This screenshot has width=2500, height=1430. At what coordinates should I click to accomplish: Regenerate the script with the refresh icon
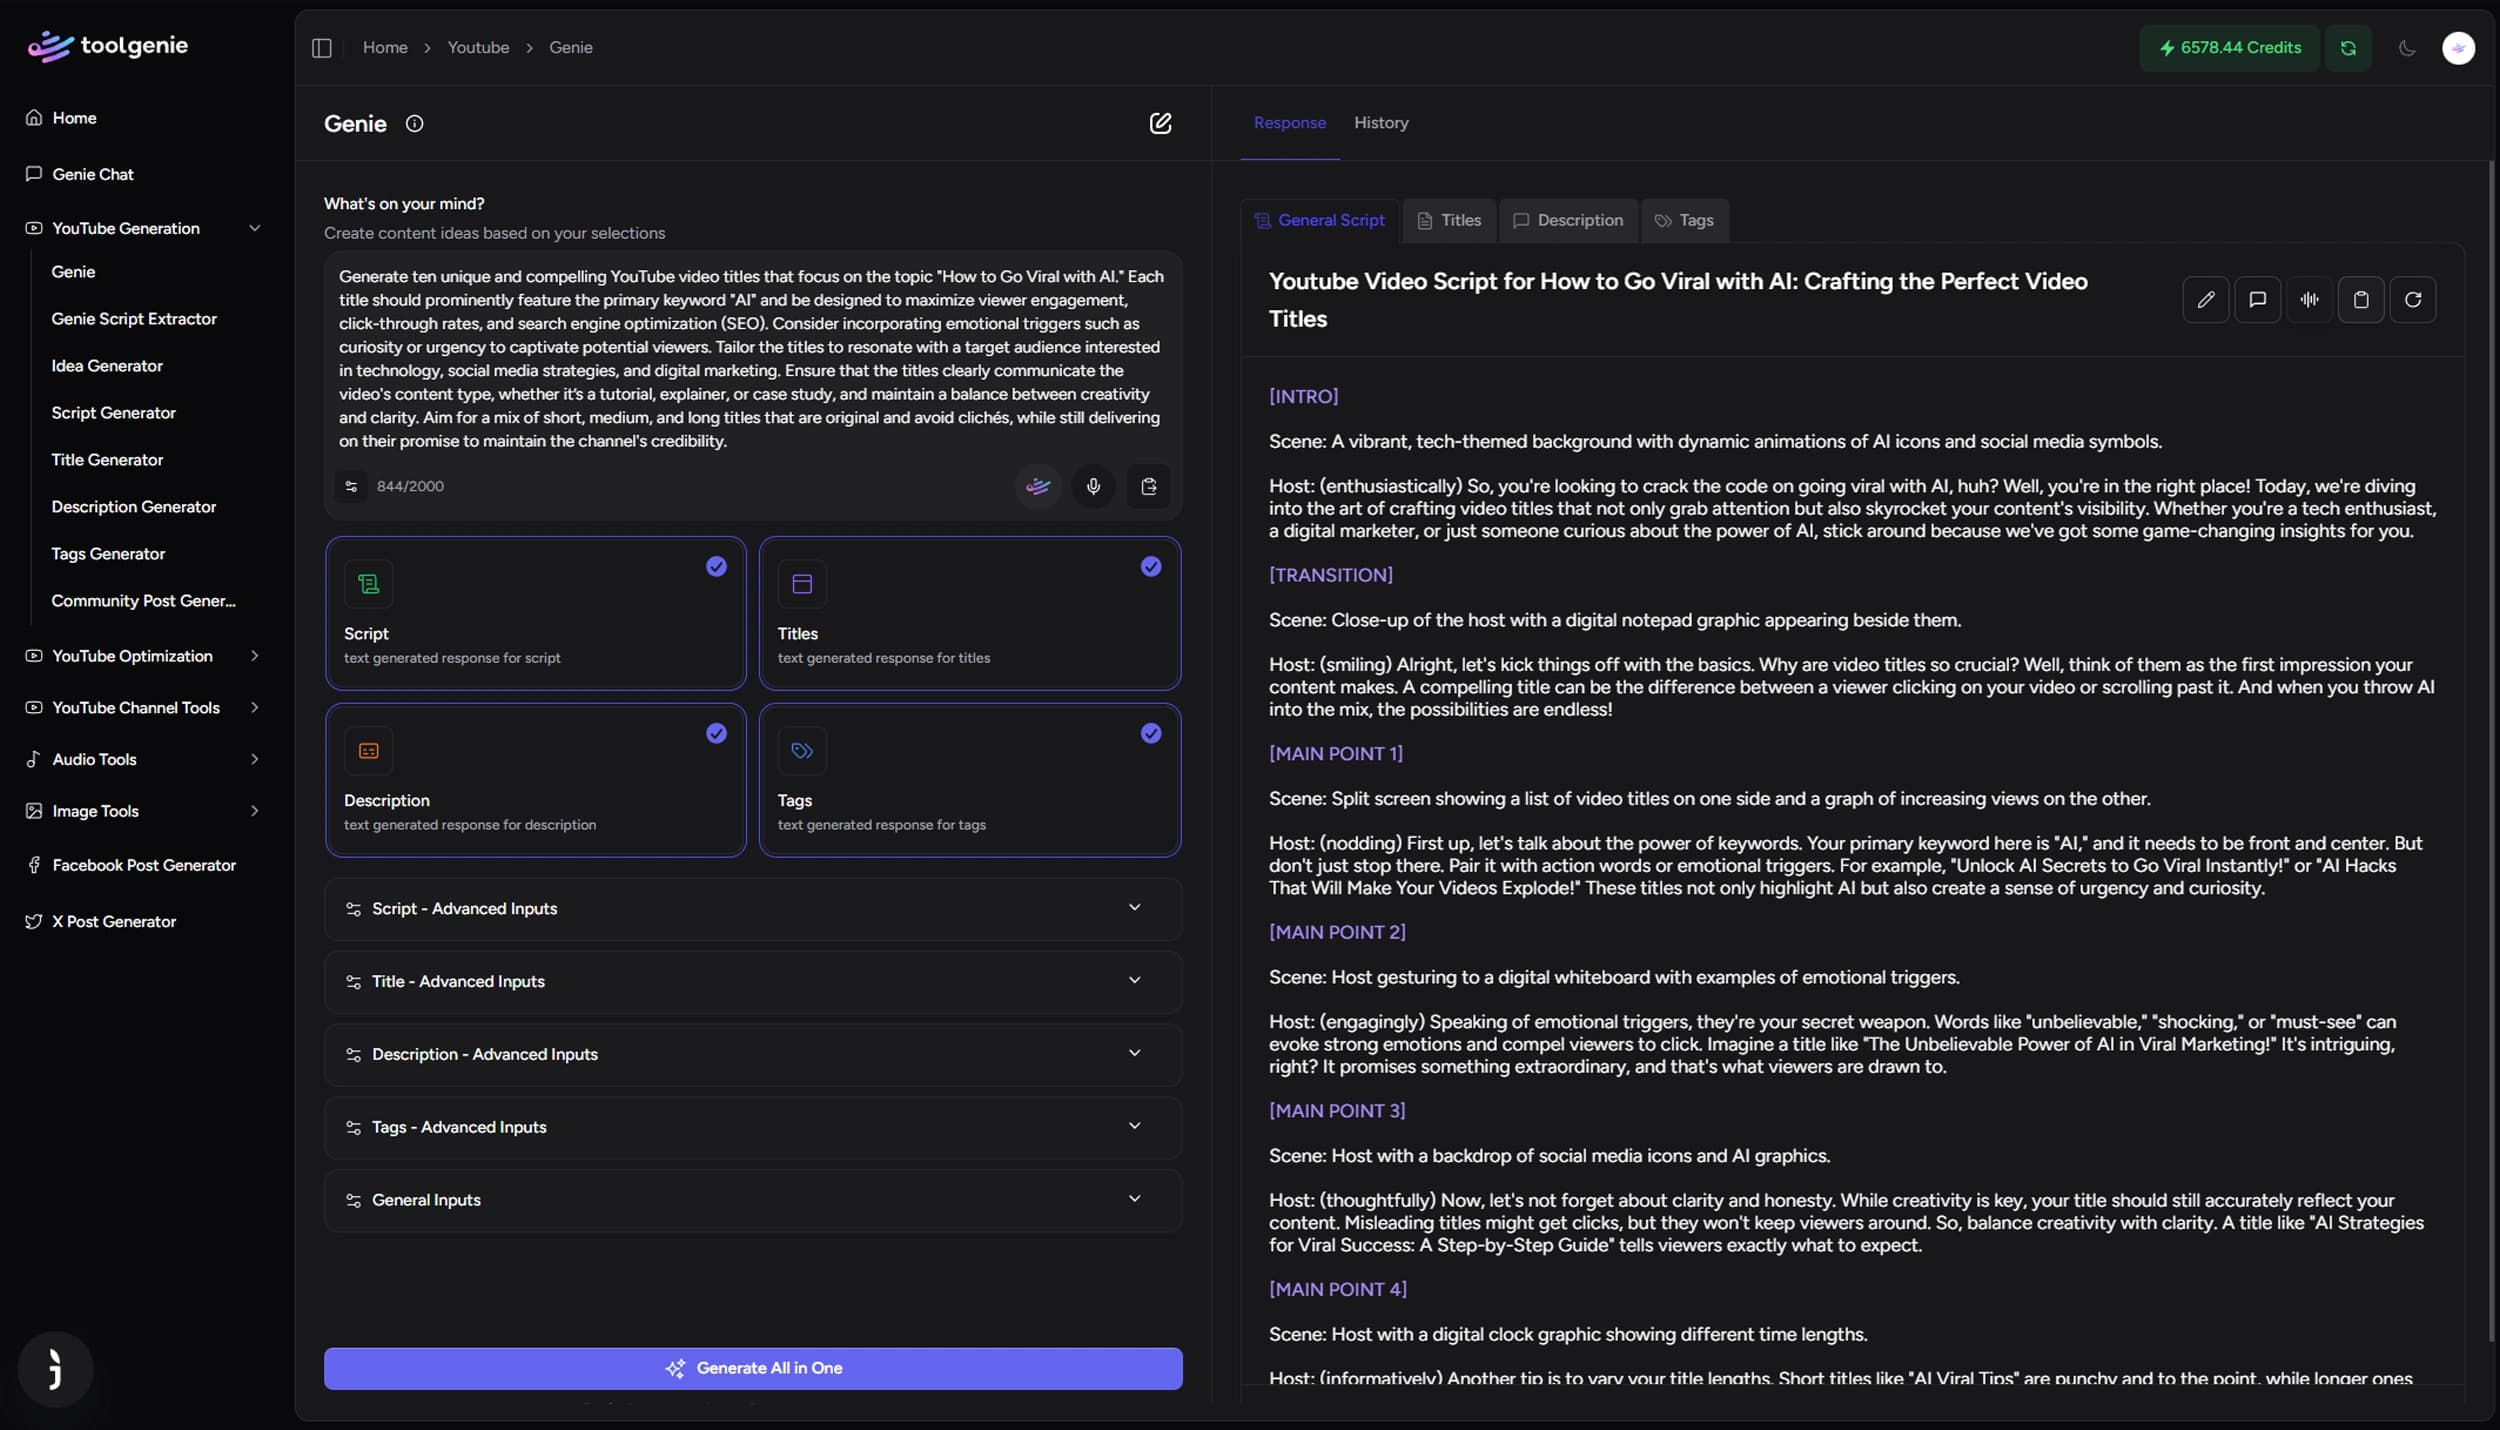2412,299
